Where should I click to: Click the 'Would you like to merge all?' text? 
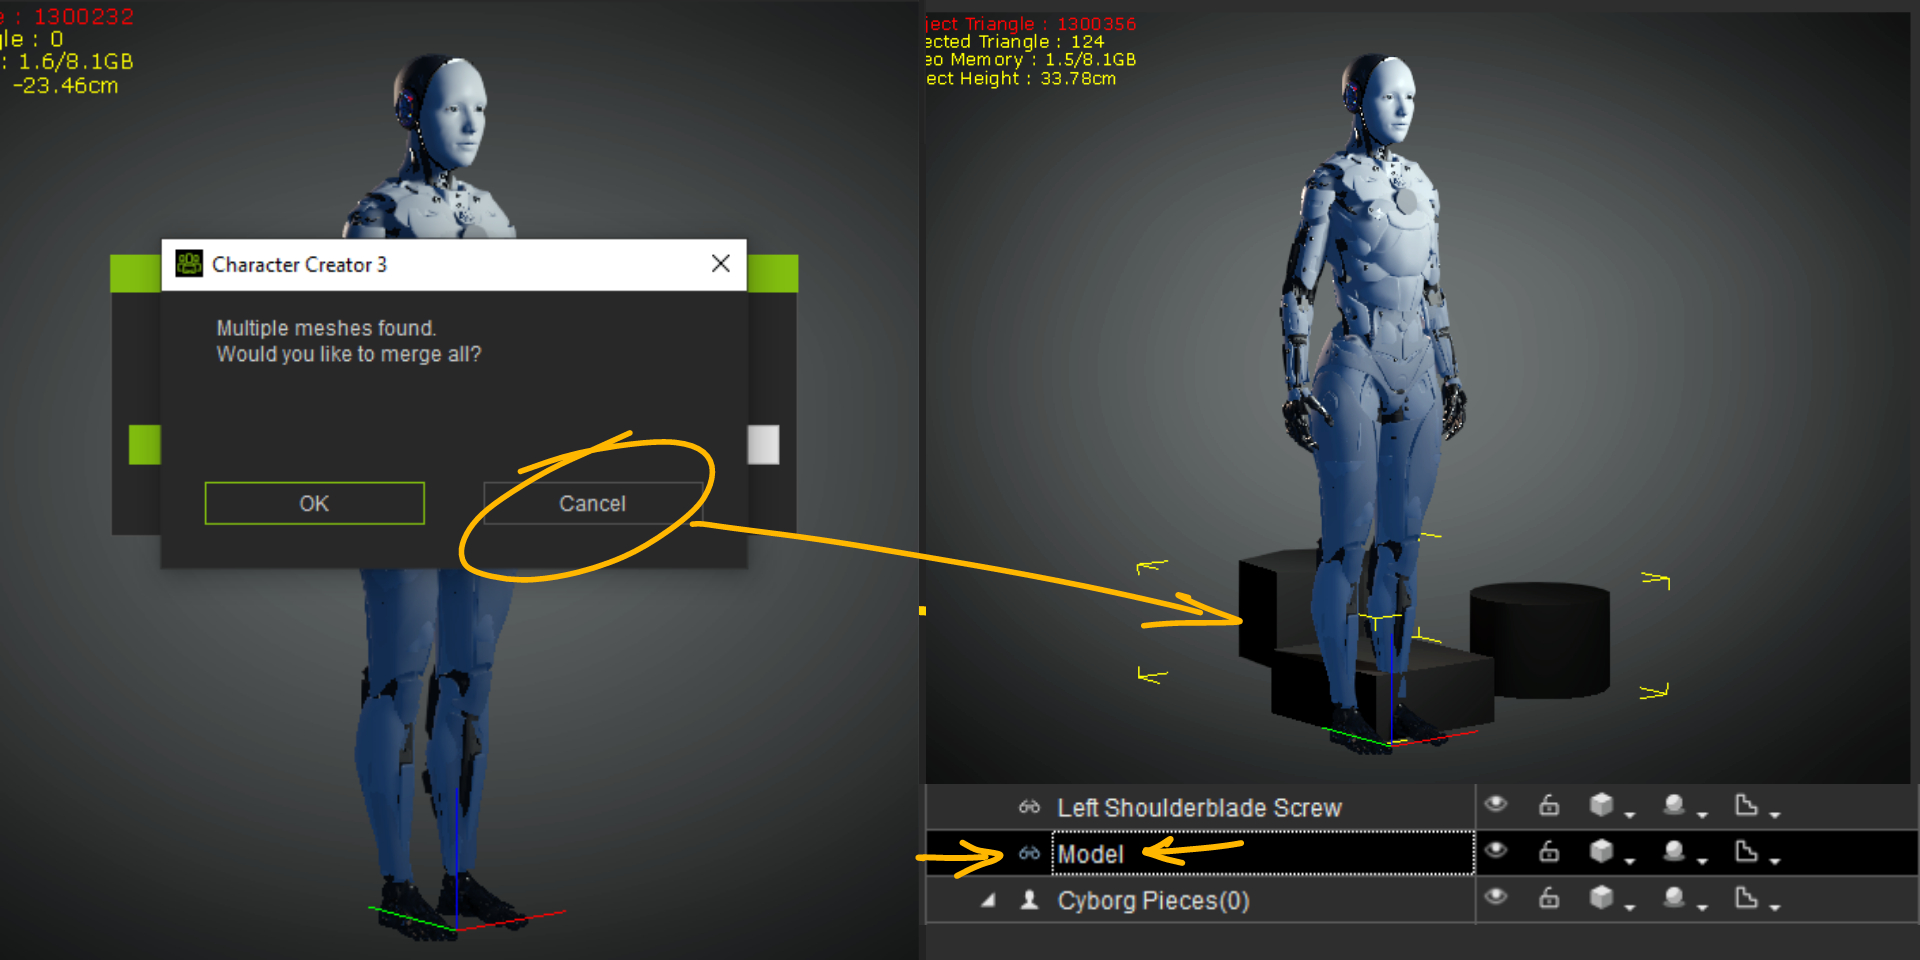[349, 354]
